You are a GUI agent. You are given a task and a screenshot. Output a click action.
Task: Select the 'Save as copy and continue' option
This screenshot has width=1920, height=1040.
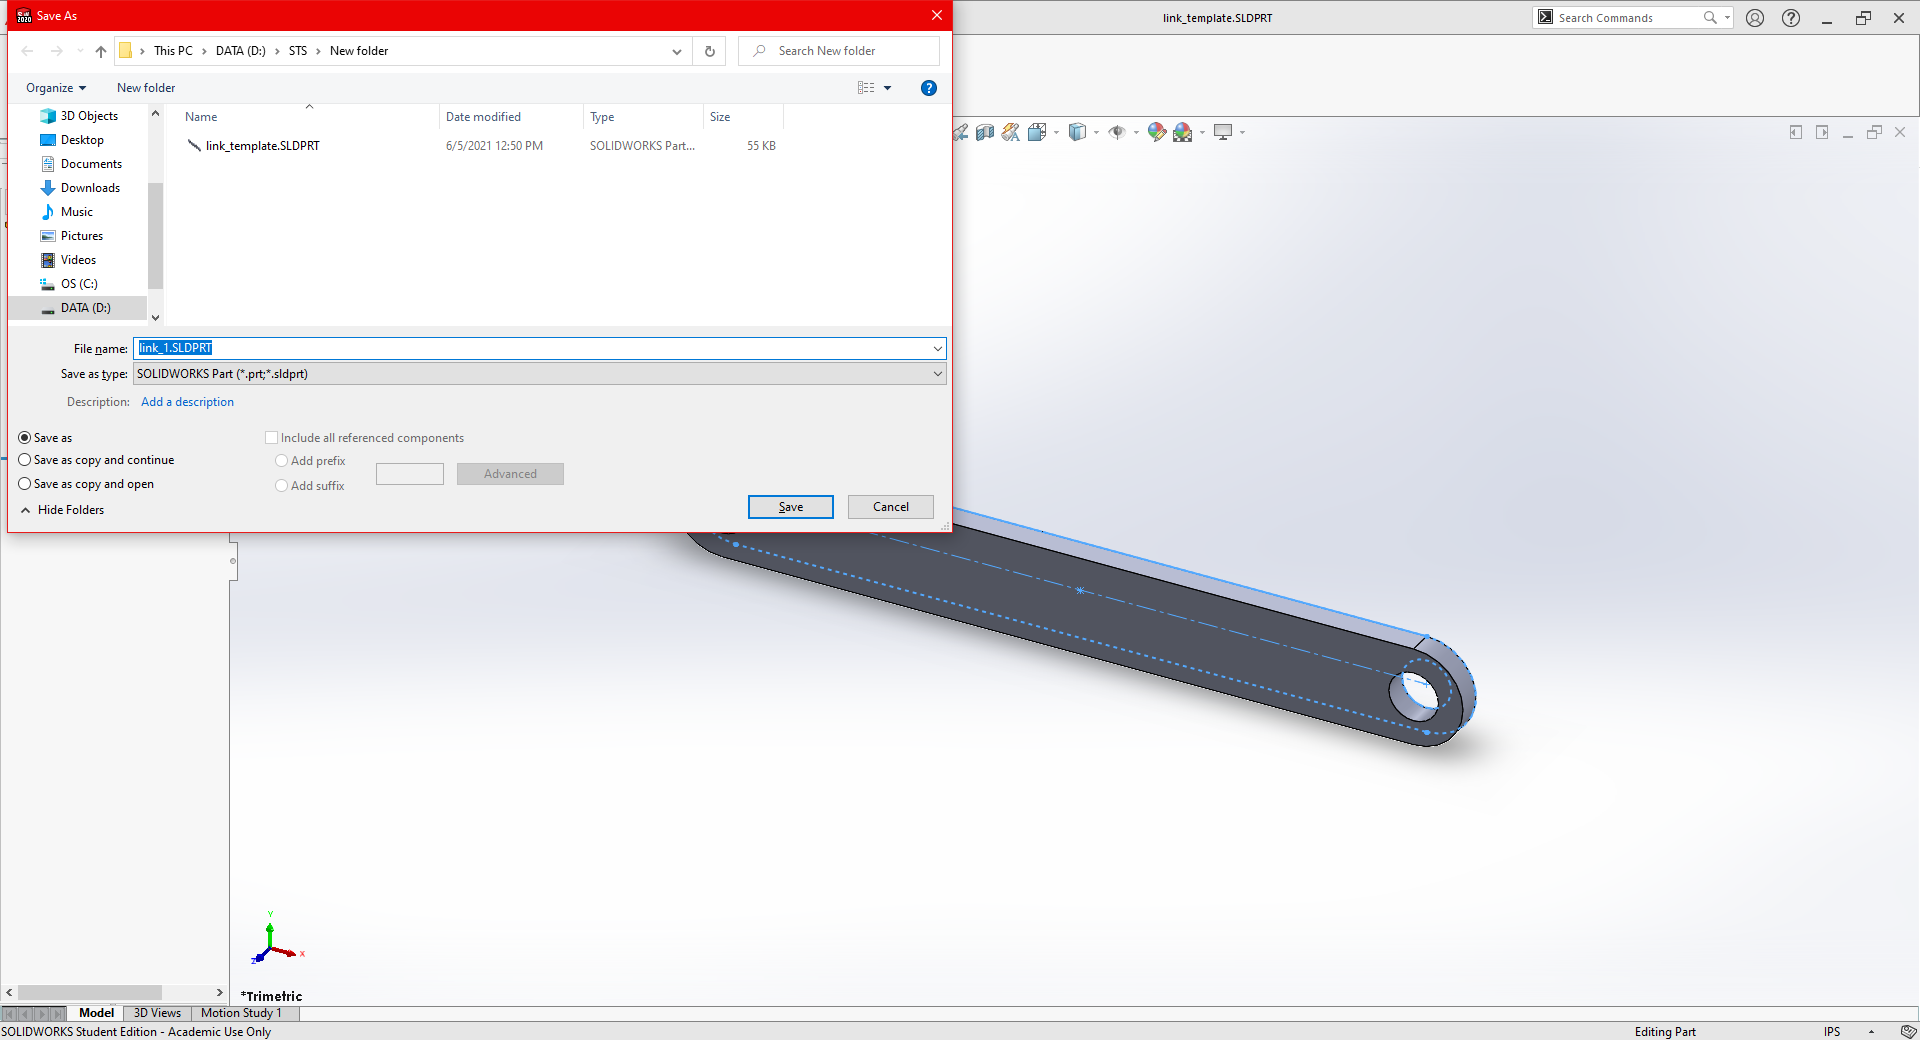click(x=25, y=460)
